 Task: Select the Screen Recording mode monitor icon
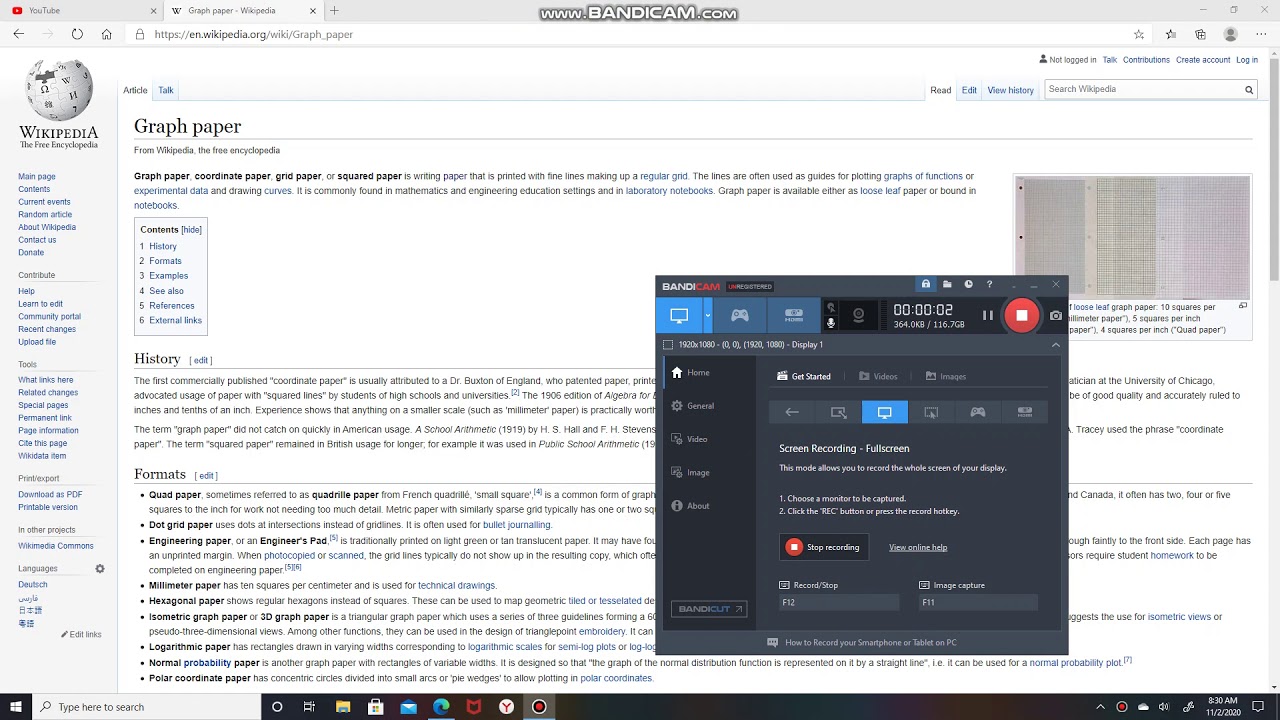point(679,315)
